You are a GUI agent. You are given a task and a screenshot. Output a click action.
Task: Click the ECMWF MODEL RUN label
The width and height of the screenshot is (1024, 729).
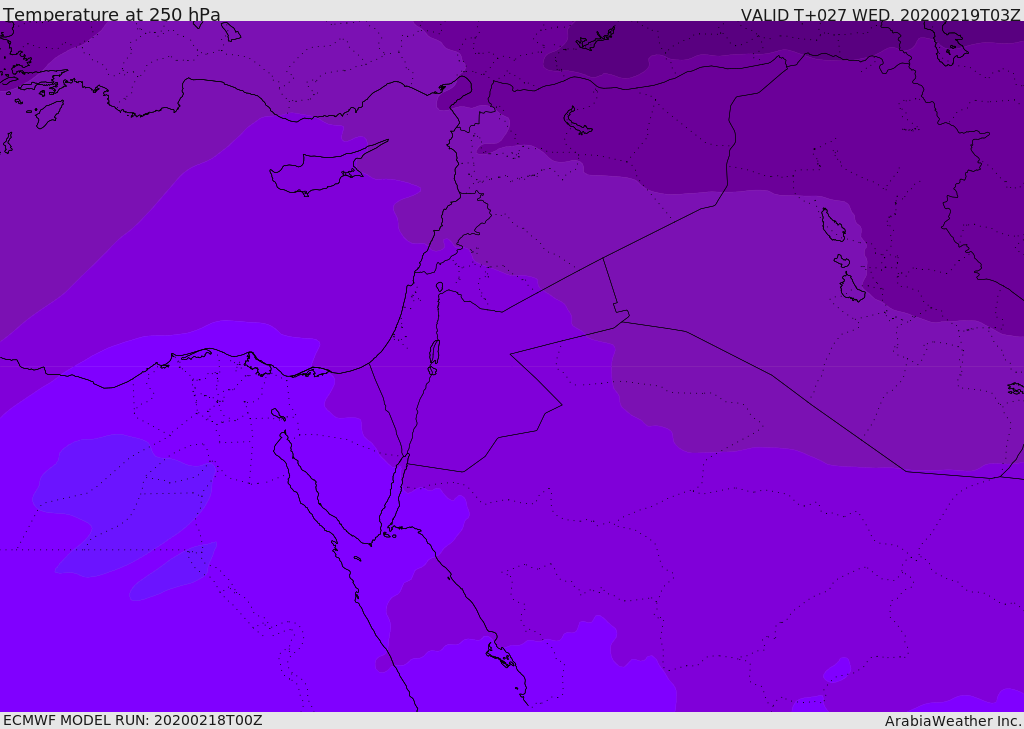coord(132,720)
